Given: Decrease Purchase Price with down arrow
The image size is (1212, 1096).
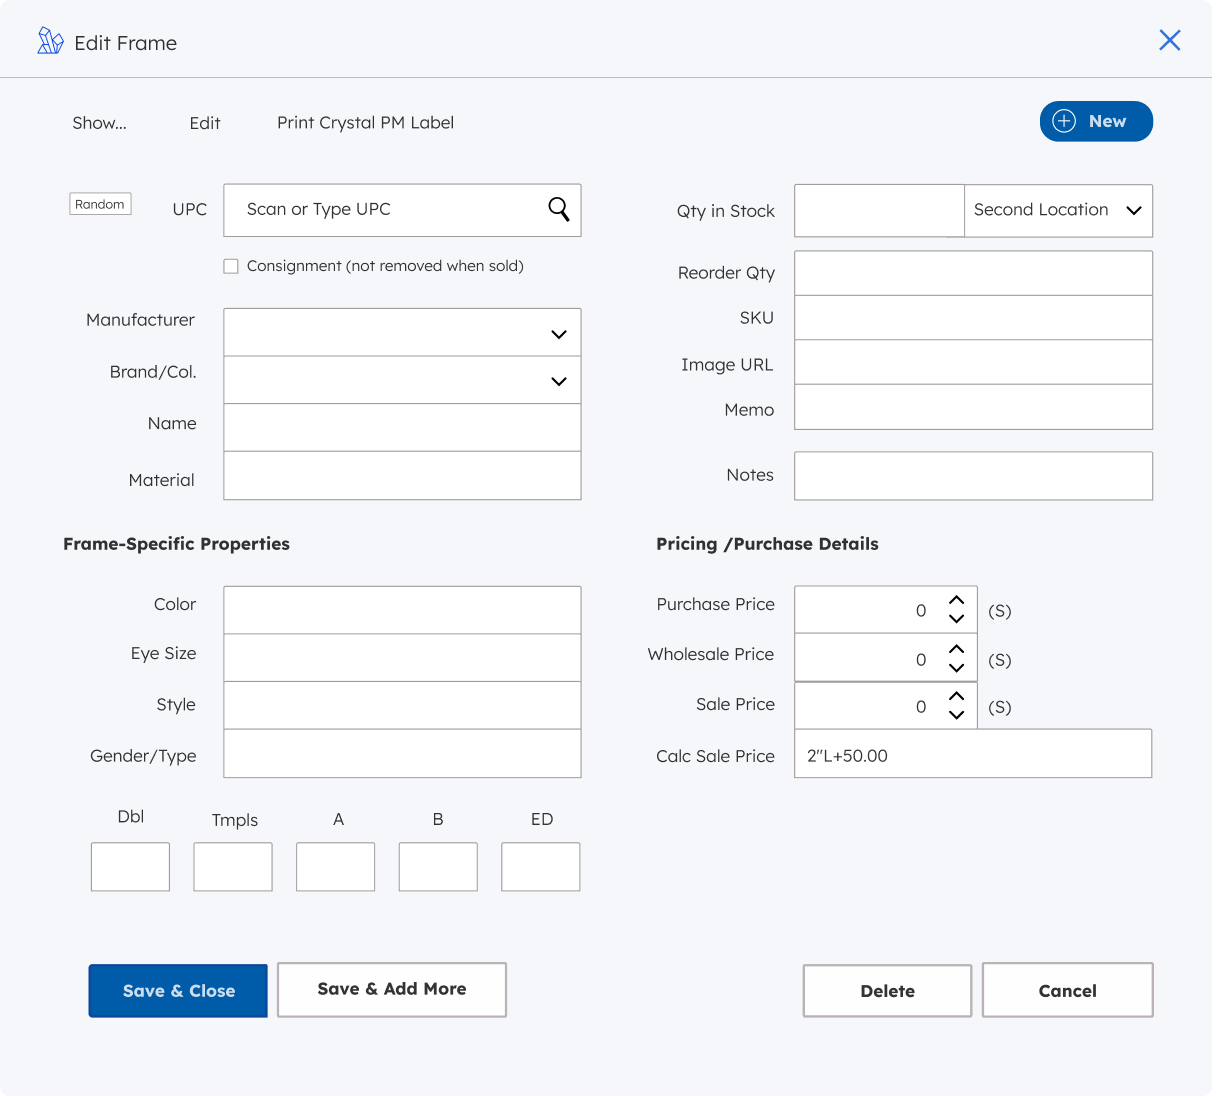Looking at the screenshot, I should [x=957, y=619].
